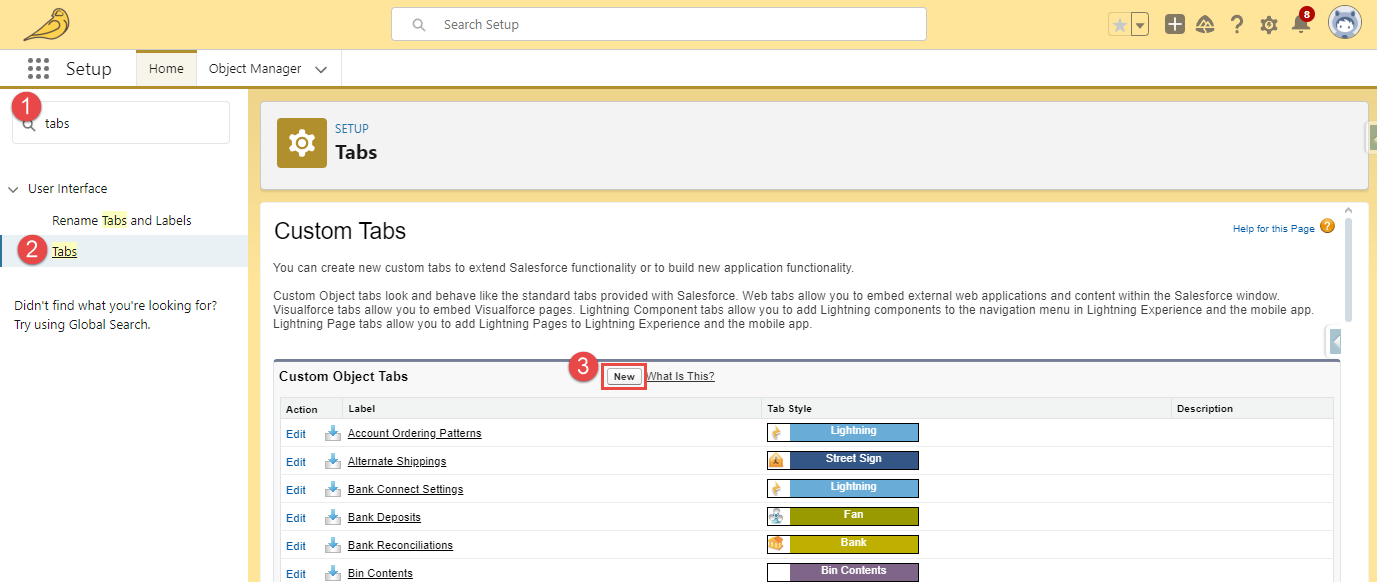The image size is (1377, 582).
Task: Sort by the Label column header
Action: pos(361,409)
